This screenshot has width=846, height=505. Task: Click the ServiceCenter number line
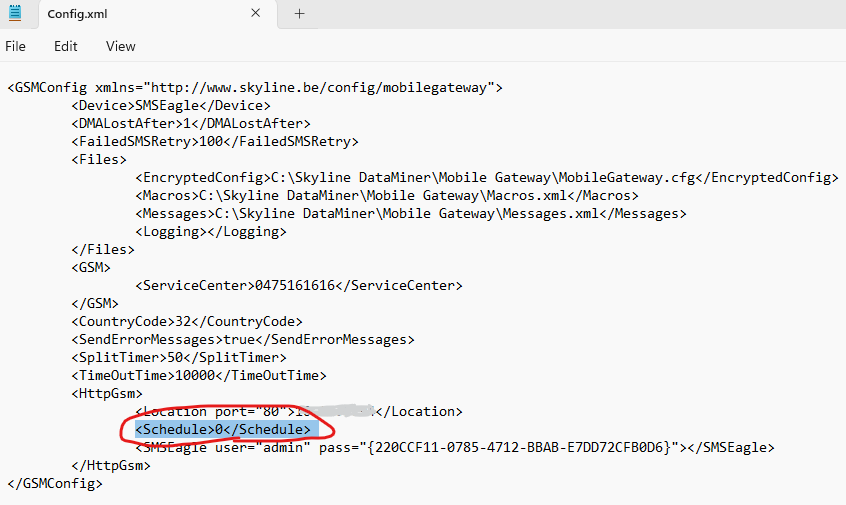[x=298, y=285]
